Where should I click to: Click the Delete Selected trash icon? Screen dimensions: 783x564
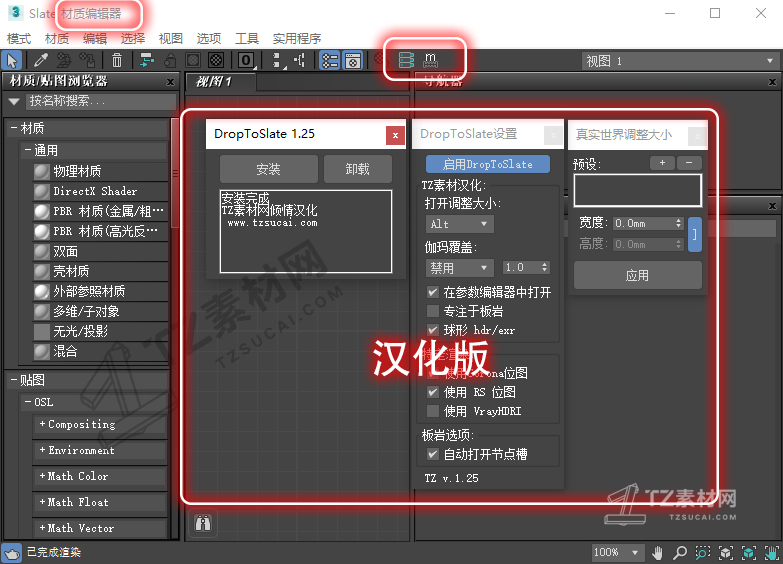117,61
